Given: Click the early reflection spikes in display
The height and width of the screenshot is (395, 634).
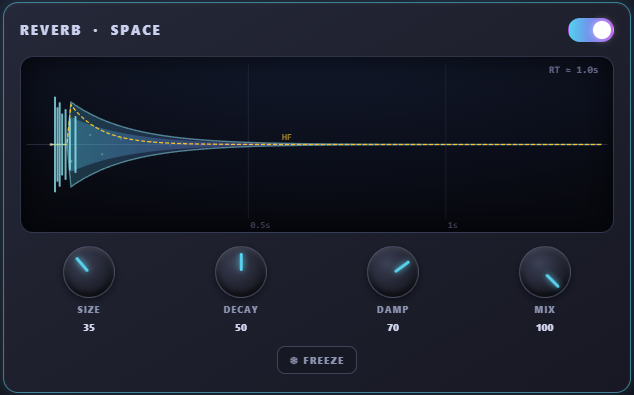Looking at the screenshot, I should (65, 144).
